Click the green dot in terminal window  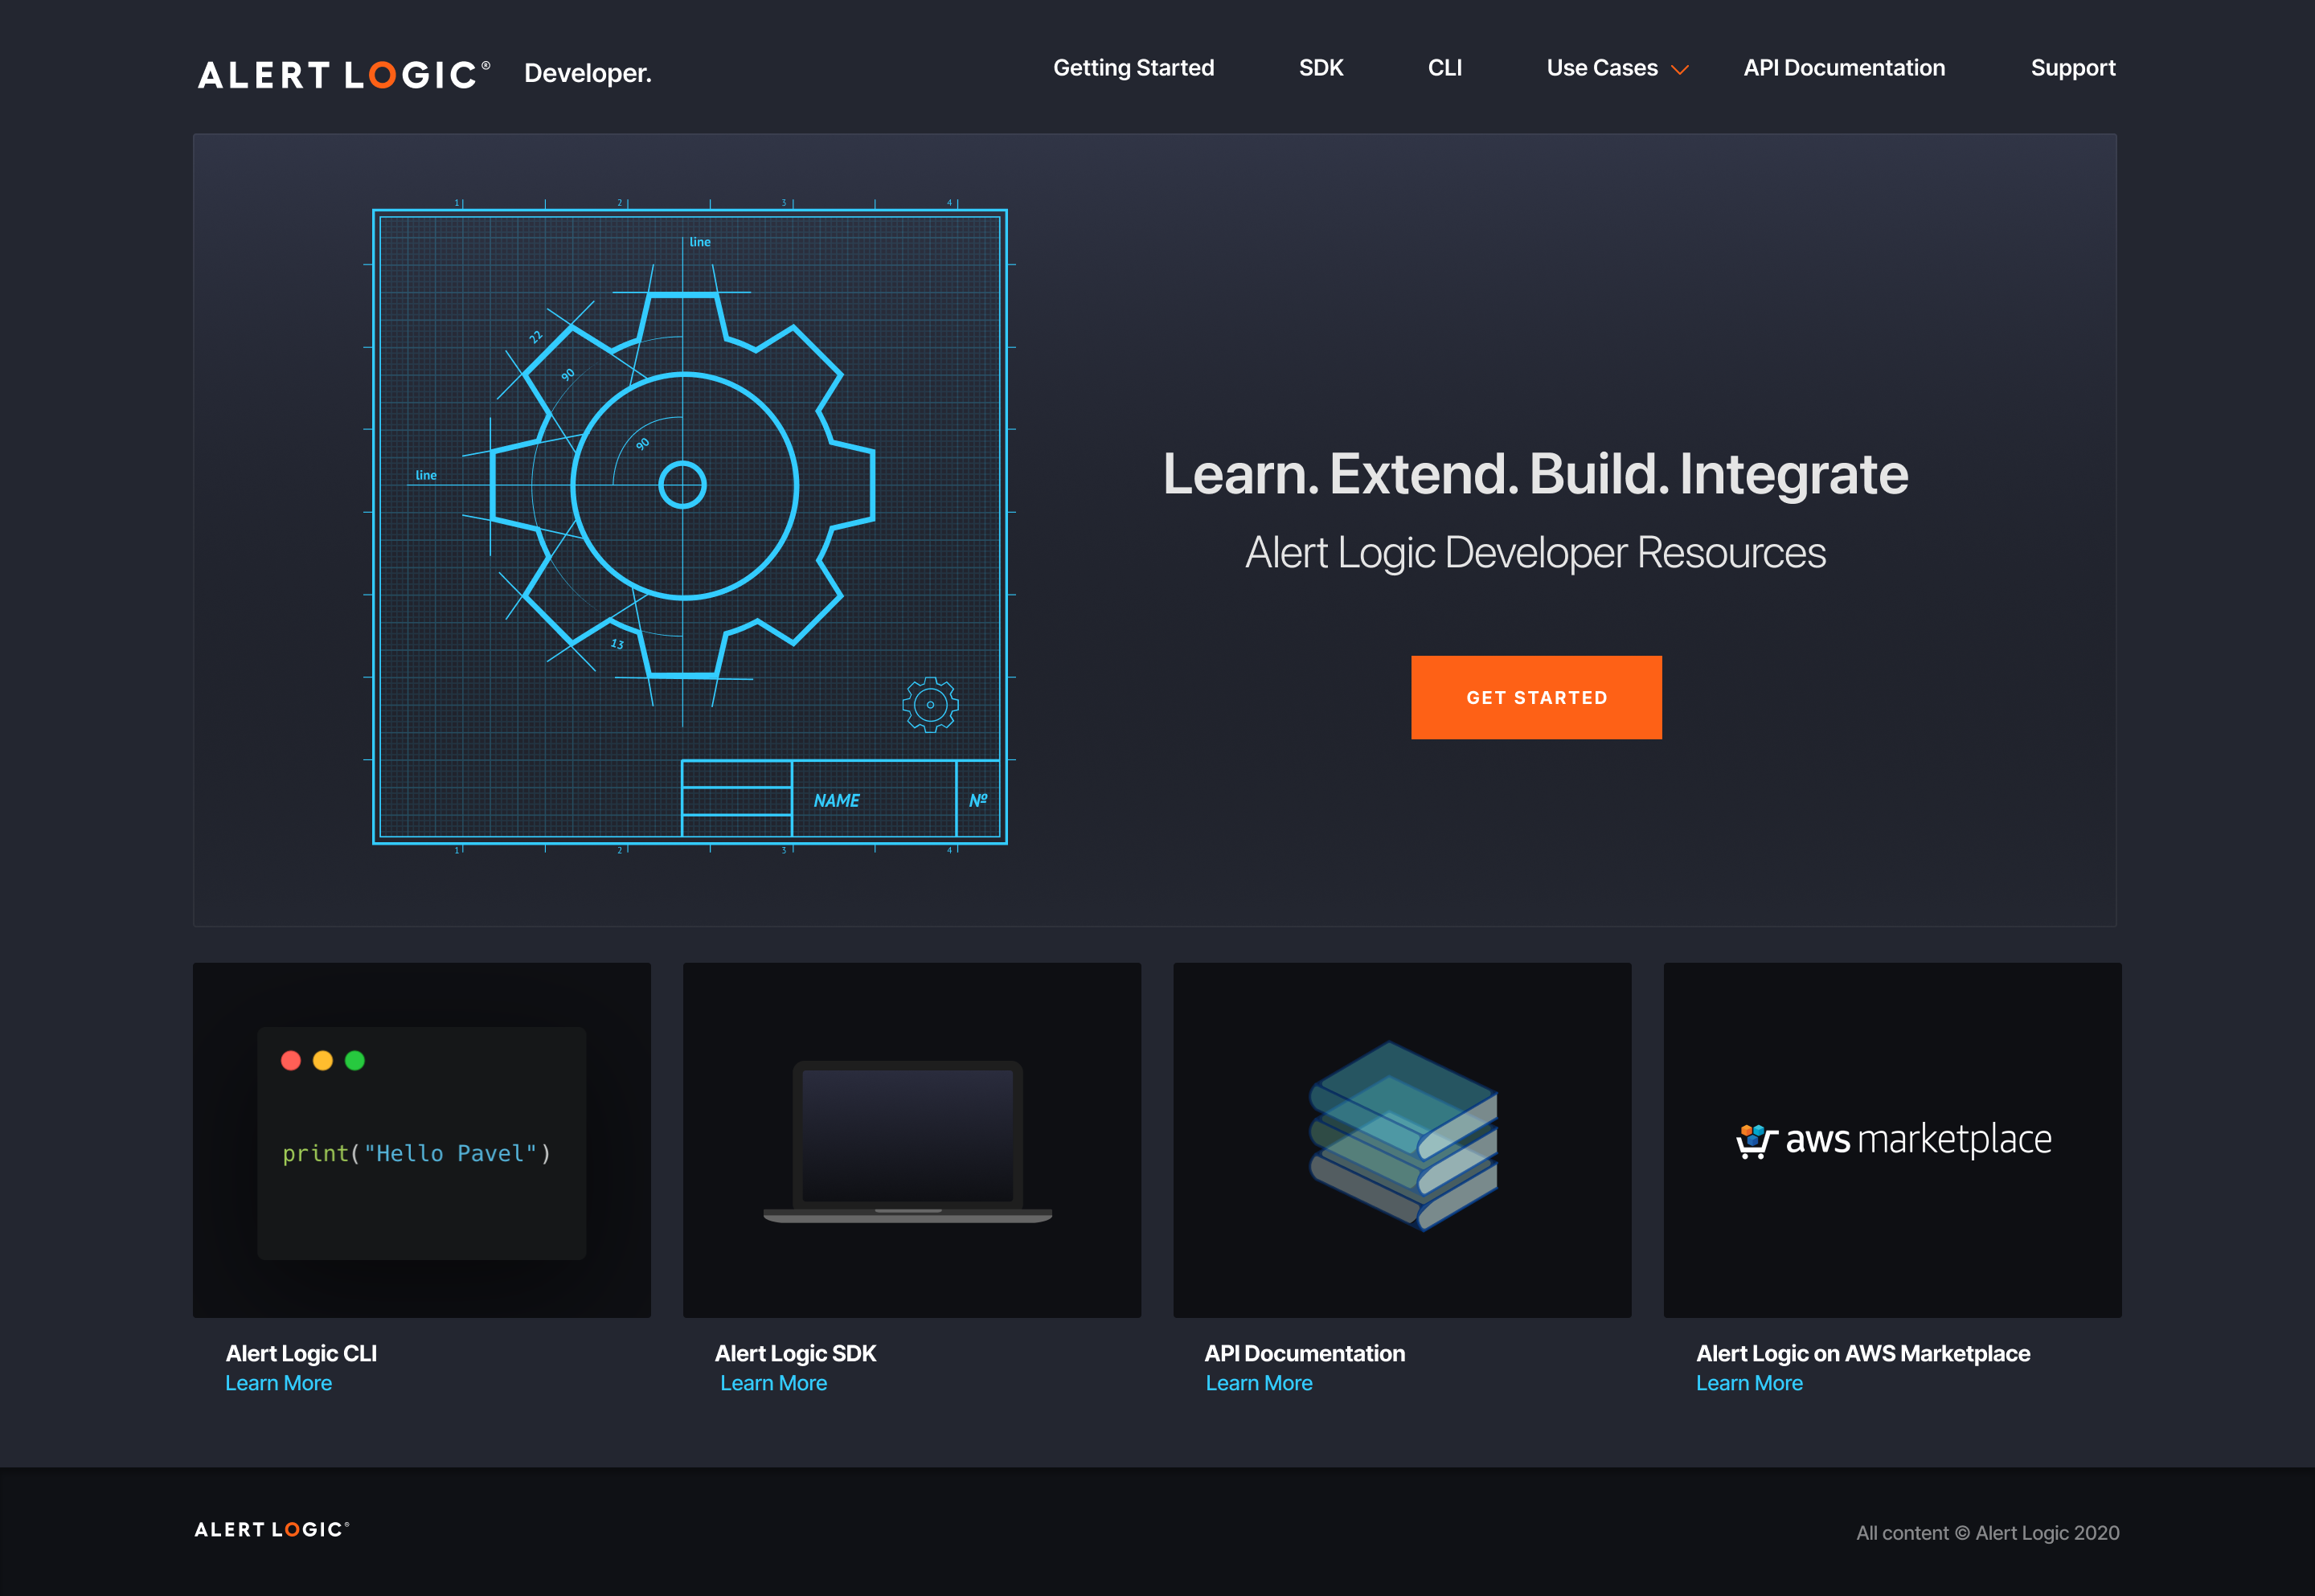(355, 1060)
